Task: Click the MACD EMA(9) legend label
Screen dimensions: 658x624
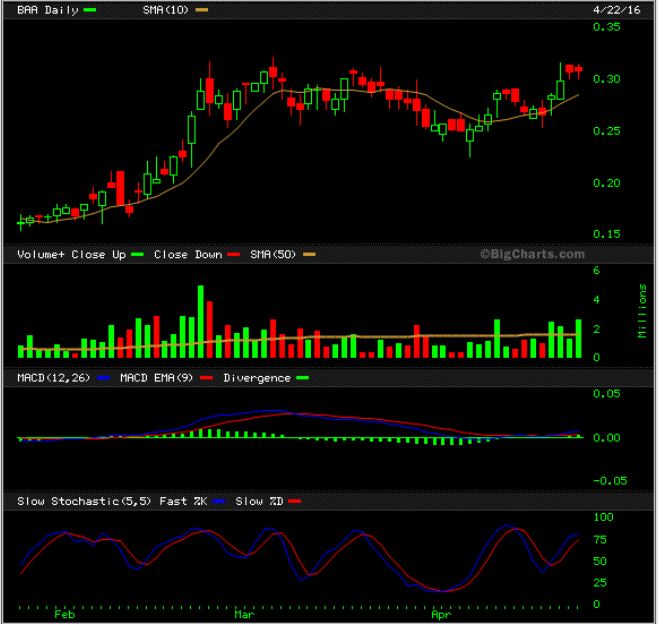Action: pyautogui.click(x=157, y=378)
